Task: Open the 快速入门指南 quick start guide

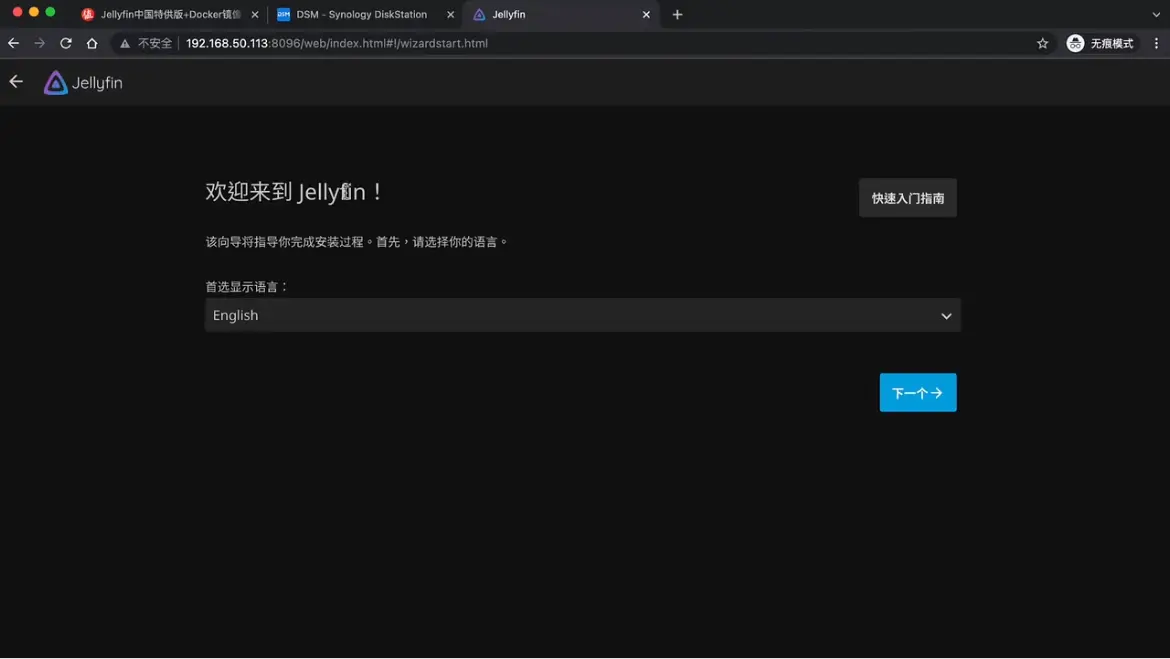Action: [907, 198]
